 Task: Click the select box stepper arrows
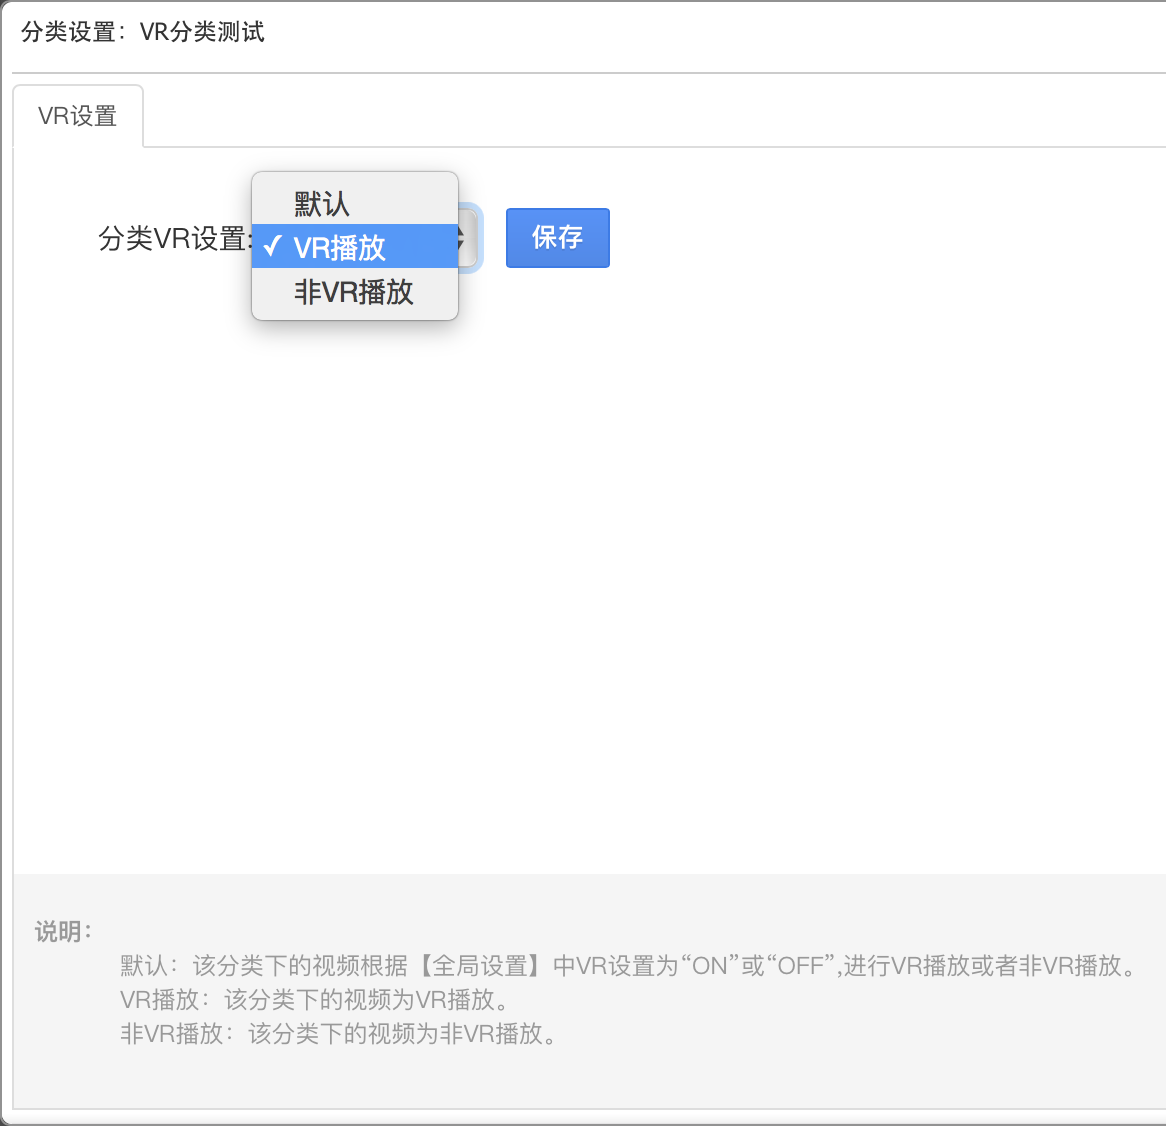coord(463,239)
